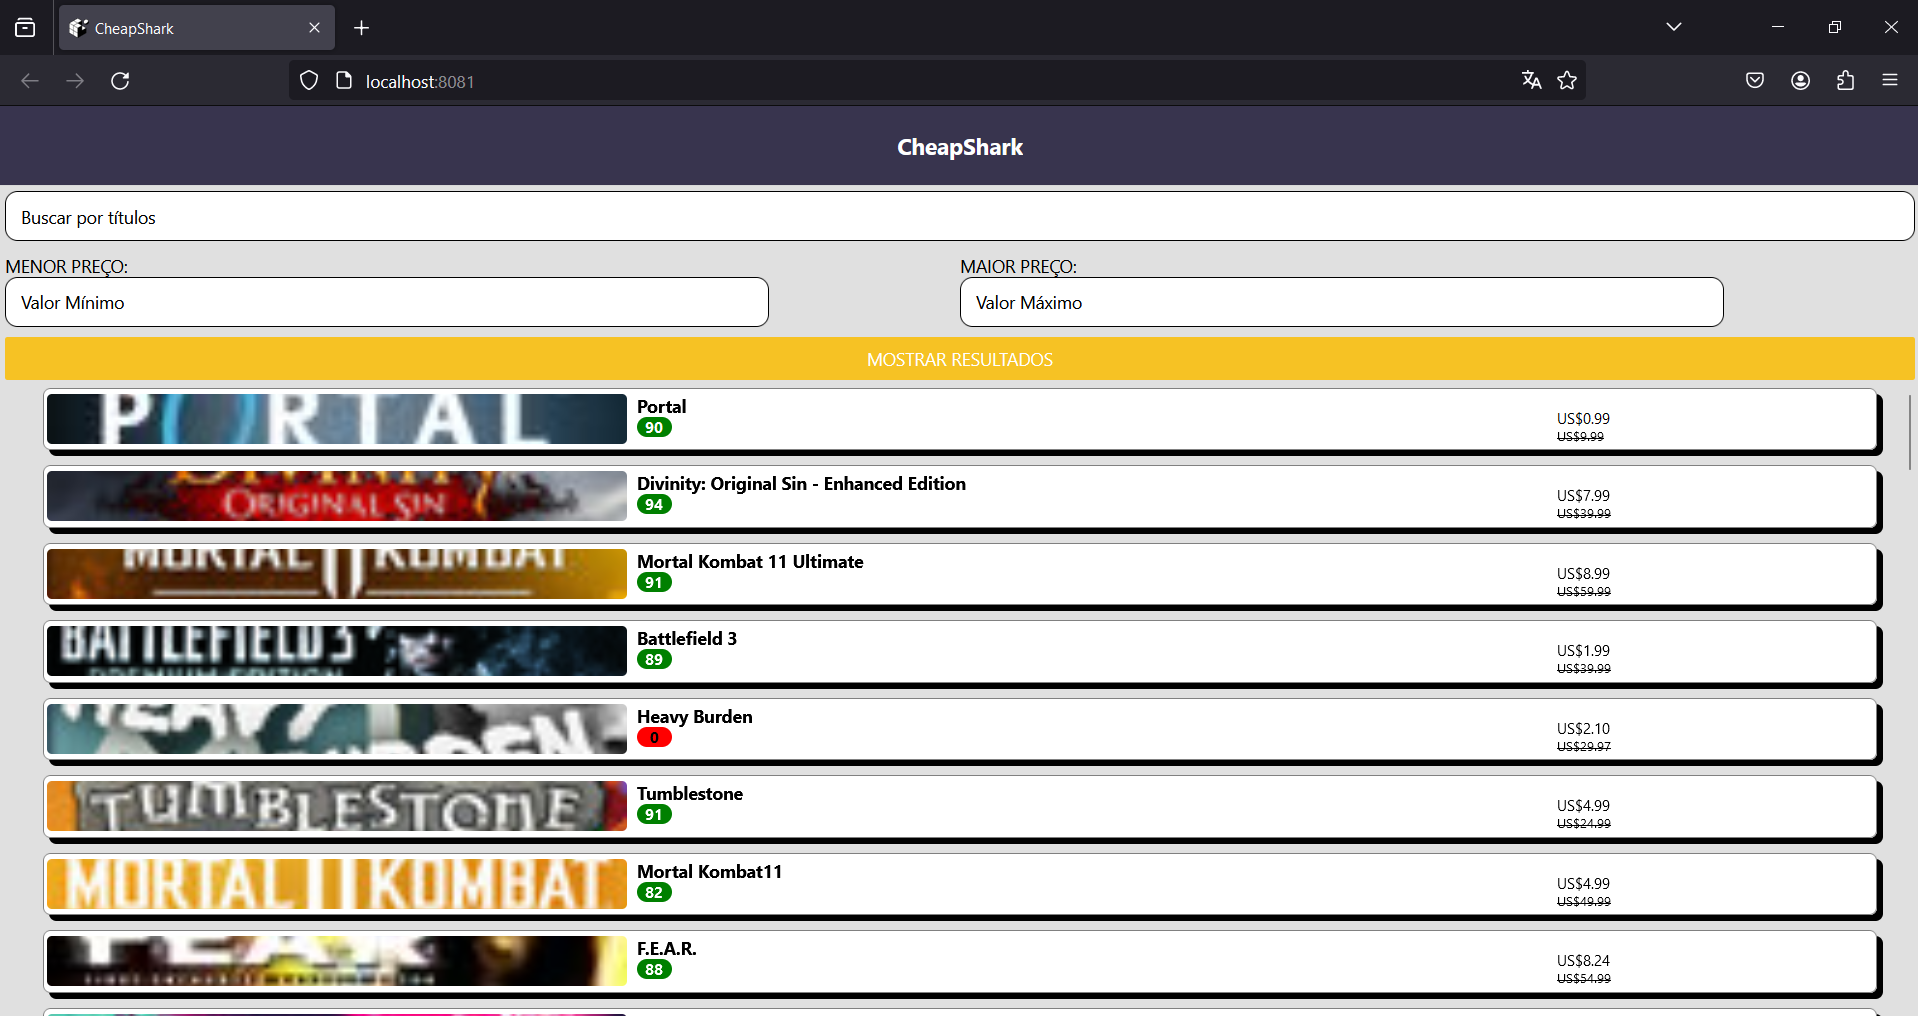Click the US$1.99 sale price
This screenshot has height=1016, width=1918.
click(1583, 650)
